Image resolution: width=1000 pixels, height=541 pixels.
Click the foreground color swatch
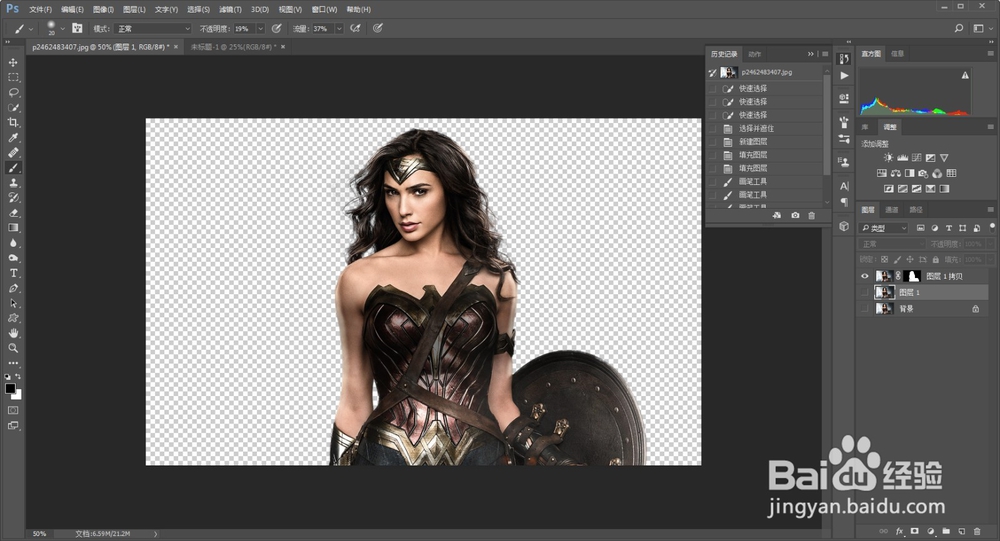click(10, 389)
